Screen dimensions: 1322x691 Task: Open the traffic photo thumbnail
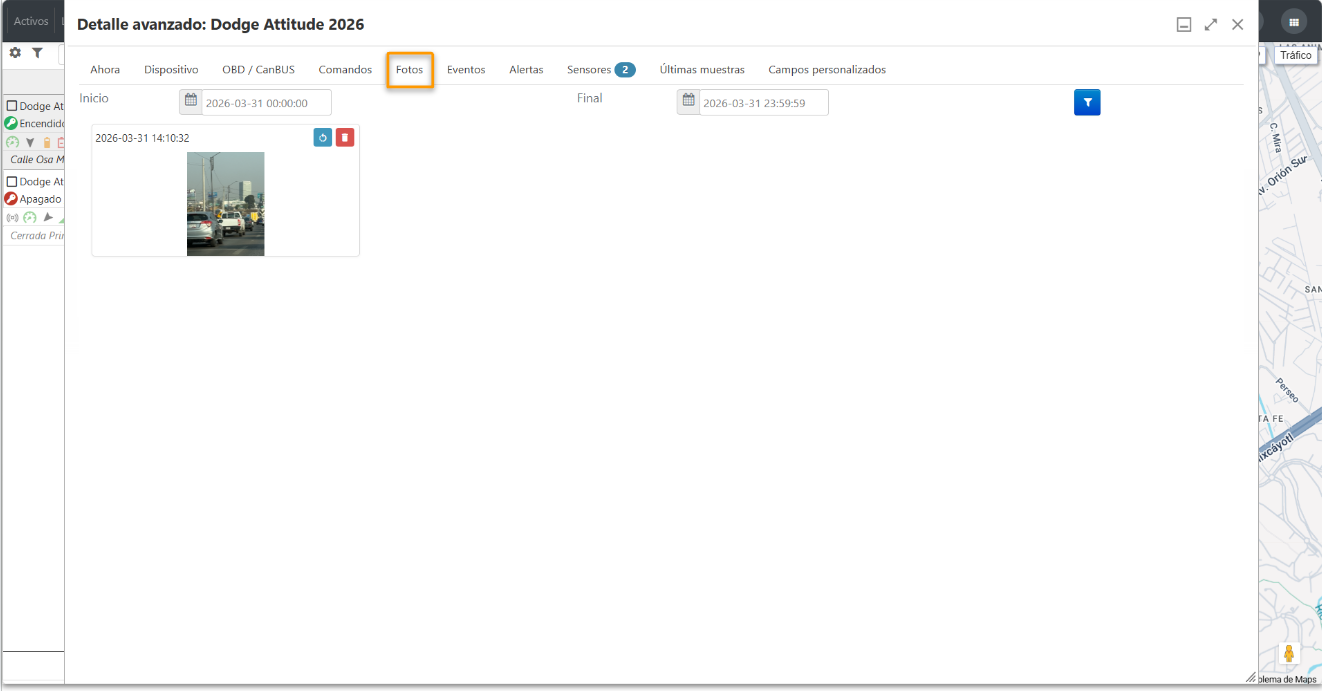click(226, 204)
